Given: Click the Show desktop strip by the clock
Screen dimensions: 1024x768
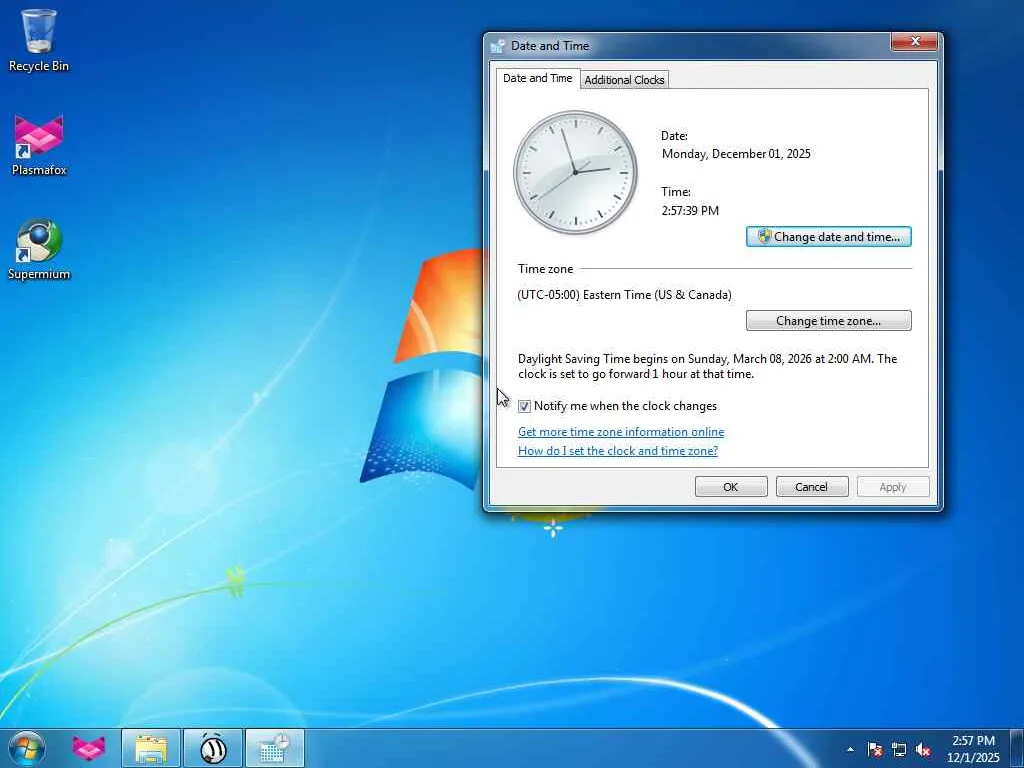Looking at the screenshot, I should [x=1018, y=748].
